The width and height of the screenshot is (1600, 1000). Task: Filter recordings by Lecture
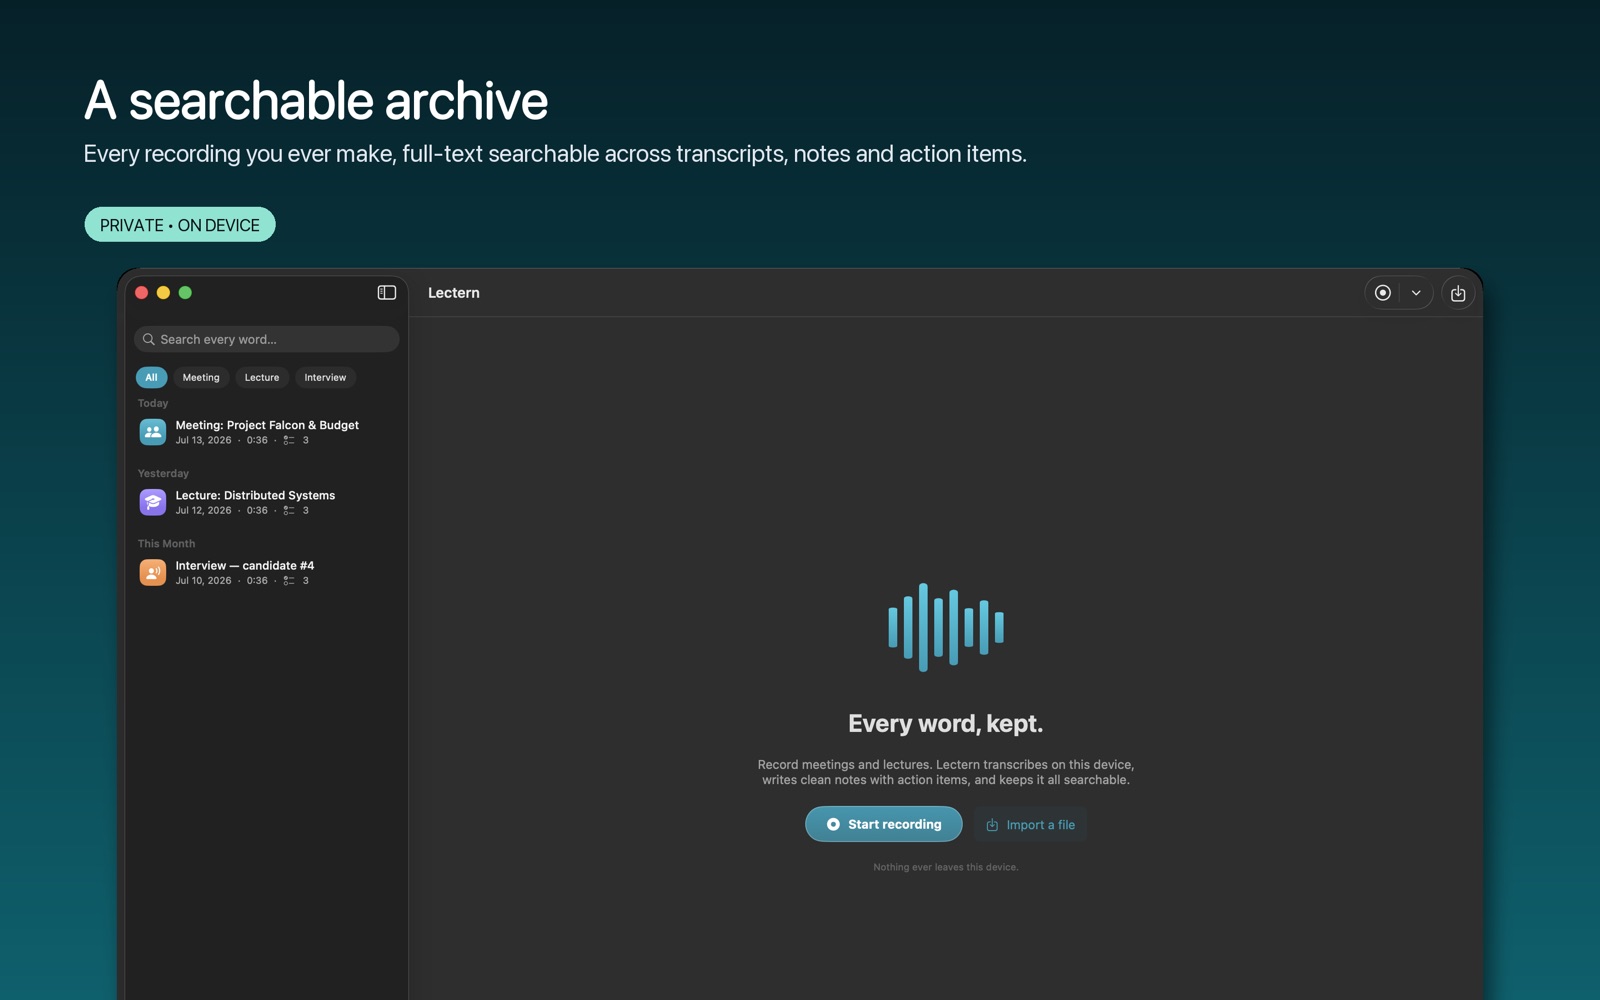(x=262, y=377)
